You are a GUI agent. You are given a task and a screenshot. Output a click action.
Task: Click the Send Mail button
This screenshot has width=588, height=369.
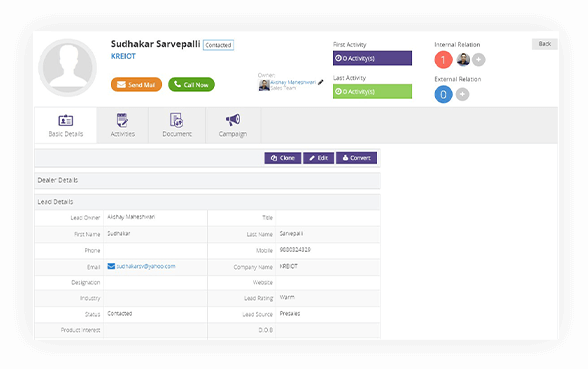tap(136, 84)
